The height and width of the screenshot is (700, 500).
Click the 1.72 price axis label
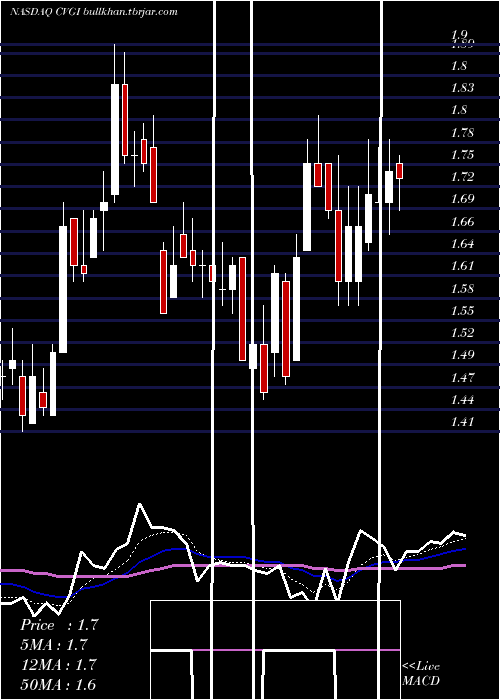tap(462, 177)
